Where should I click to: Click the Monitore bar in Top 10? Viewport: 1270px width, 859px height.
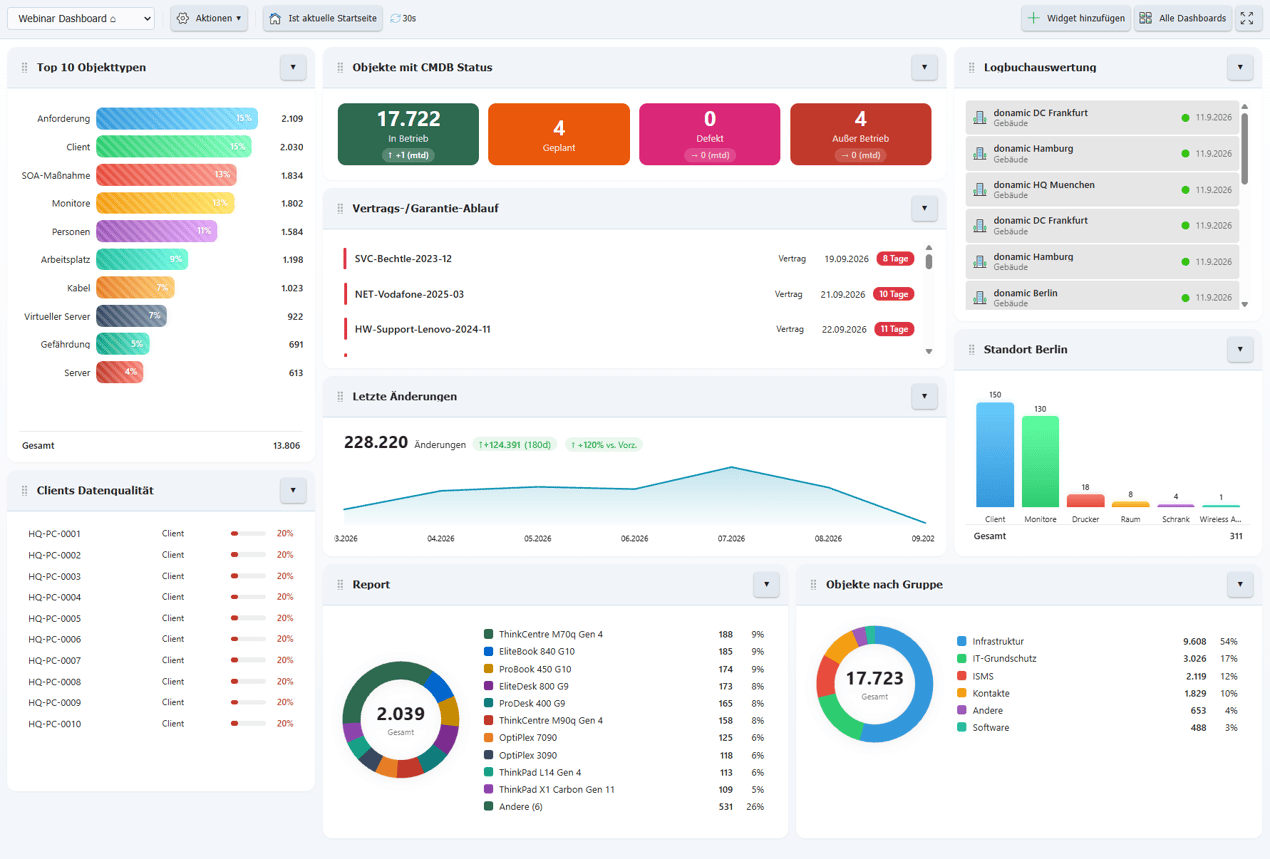(165, 203)
